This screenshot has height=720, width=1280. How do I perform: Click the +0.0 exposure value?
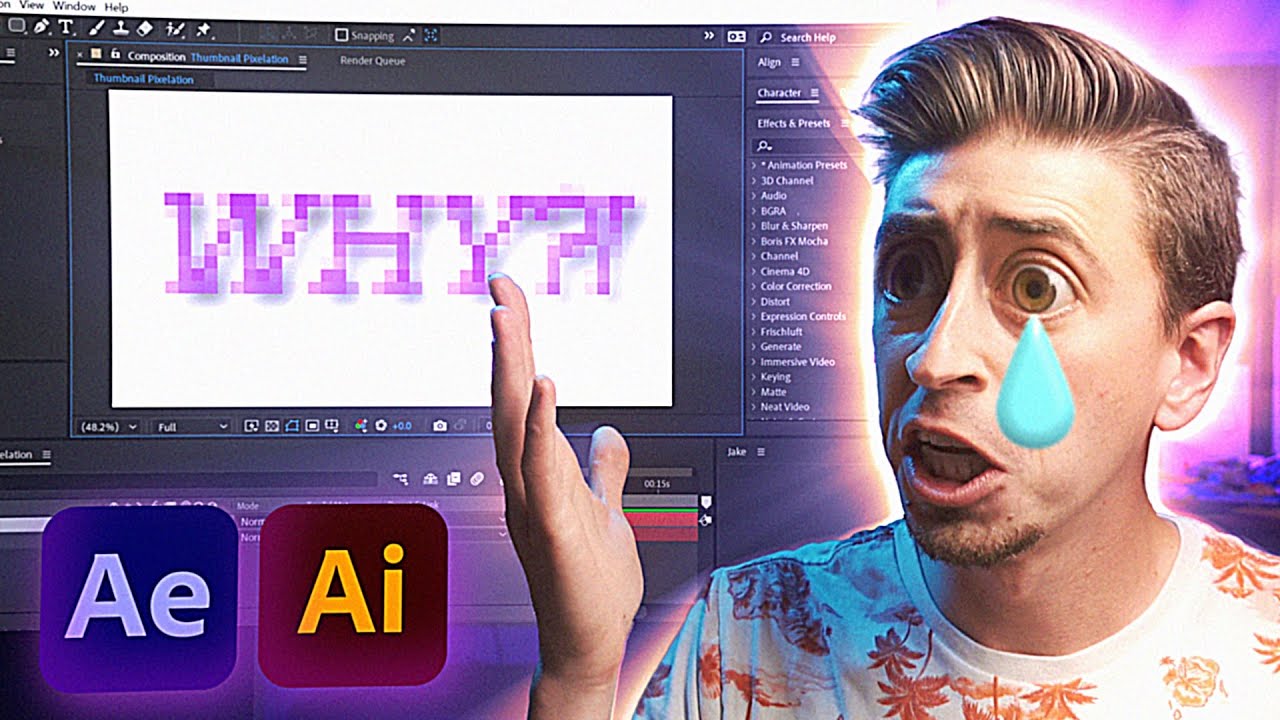[401, 426]
